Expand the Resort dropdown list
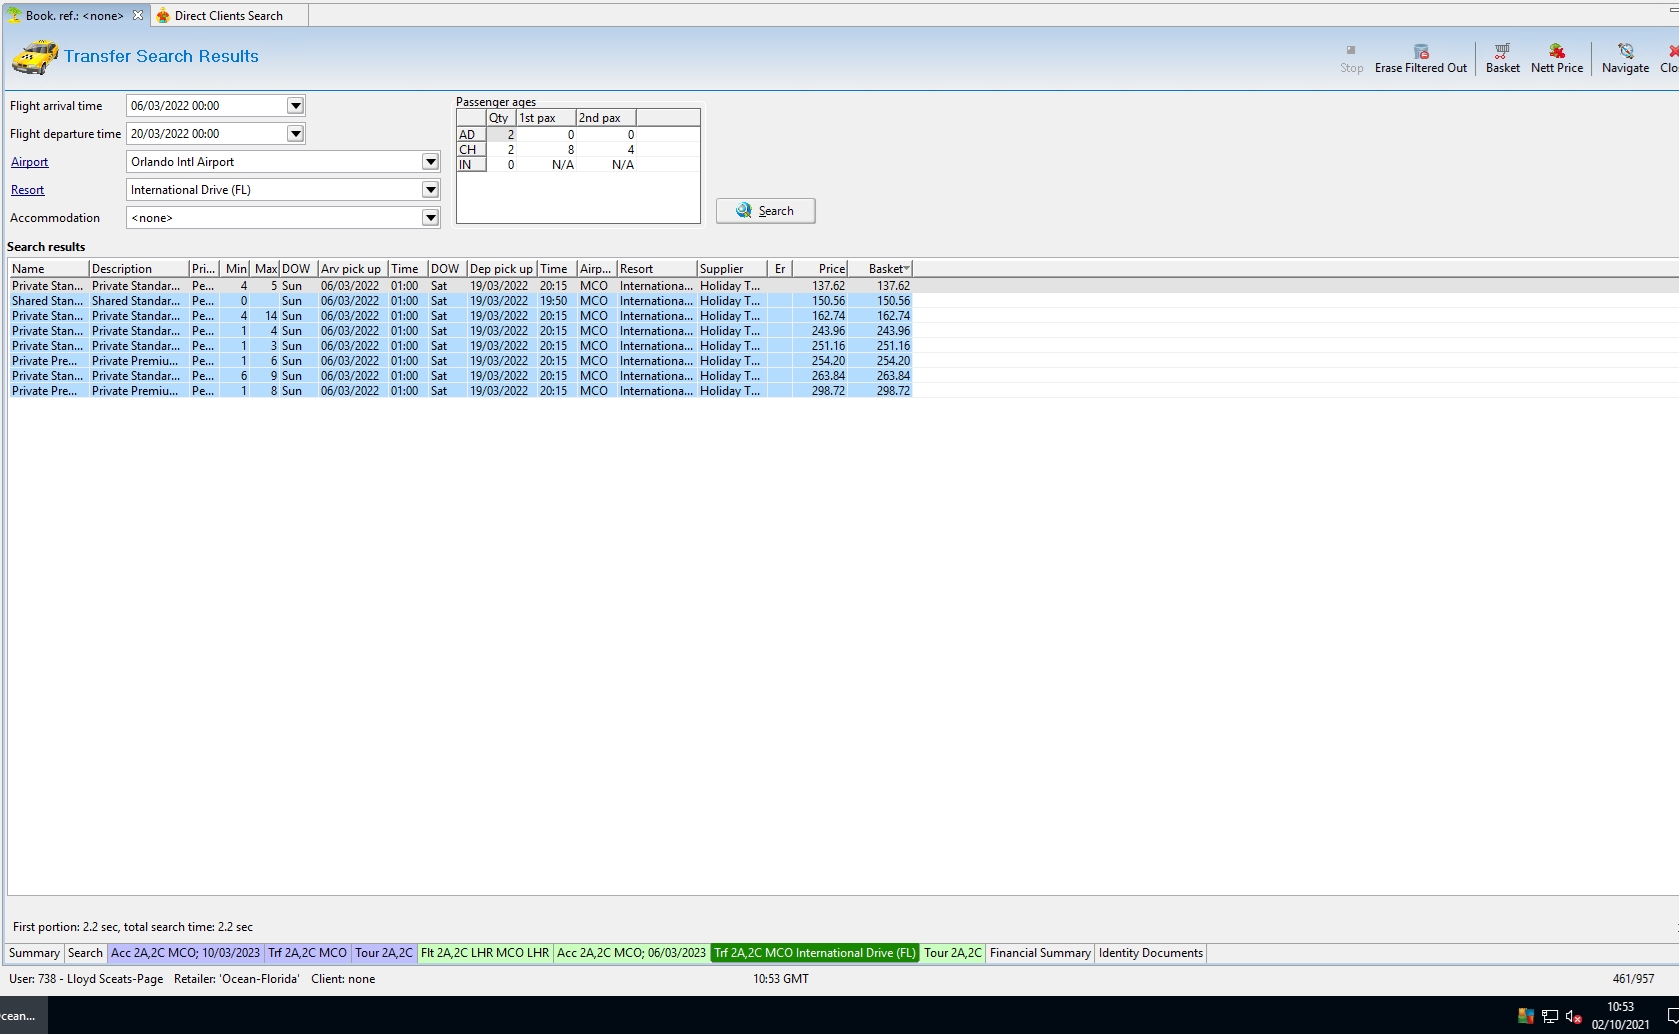Viewport: 1679px width, 1034px height. point(430,190)
